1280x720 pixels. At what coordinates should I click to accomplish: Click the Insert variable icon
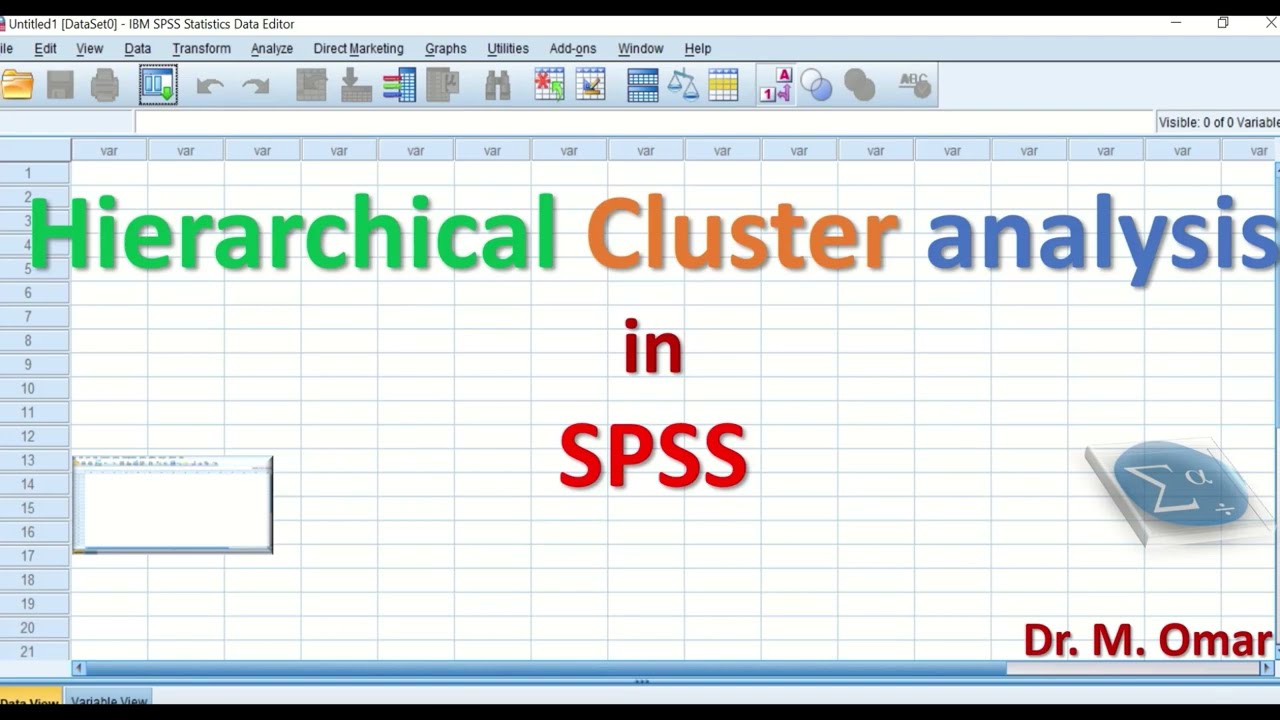click(x=590, y=86)
